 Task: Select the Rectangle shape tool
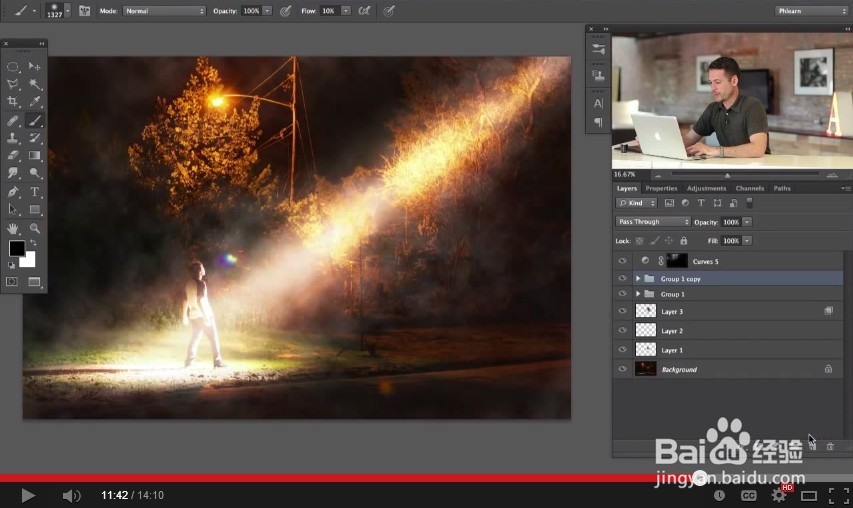(x=35, y=209)
